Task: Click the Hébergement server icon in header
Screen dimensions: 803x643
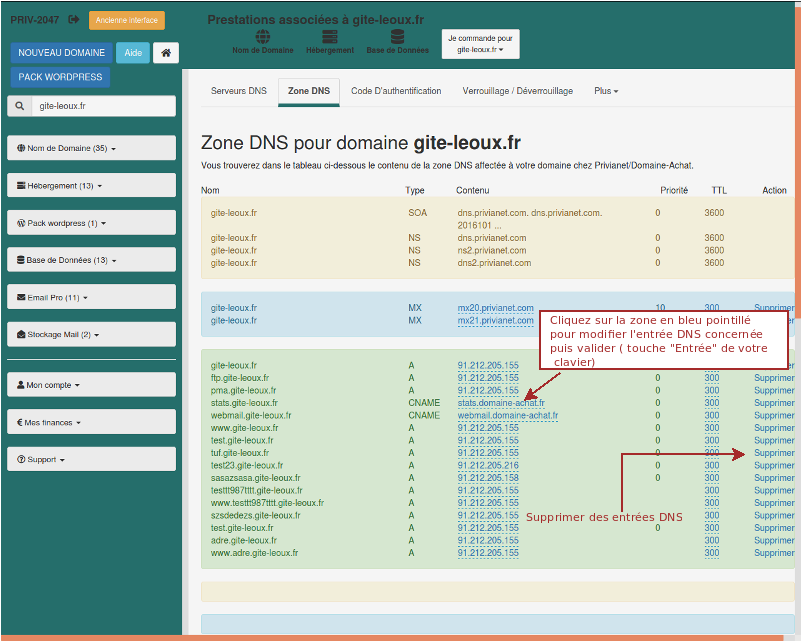Action: (x=330, y=37)
